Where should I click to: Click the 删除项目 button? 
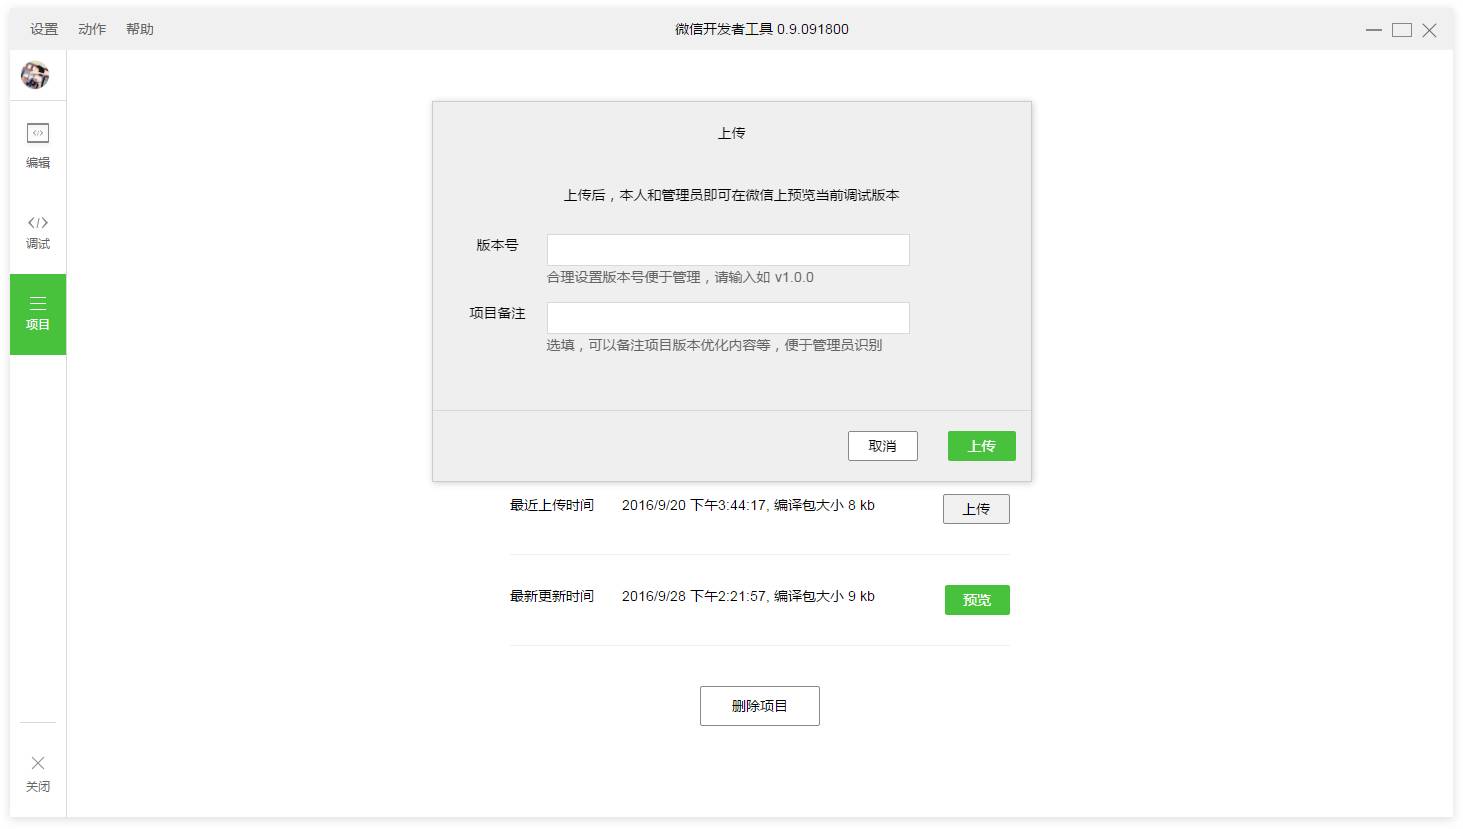click(760, 706)
